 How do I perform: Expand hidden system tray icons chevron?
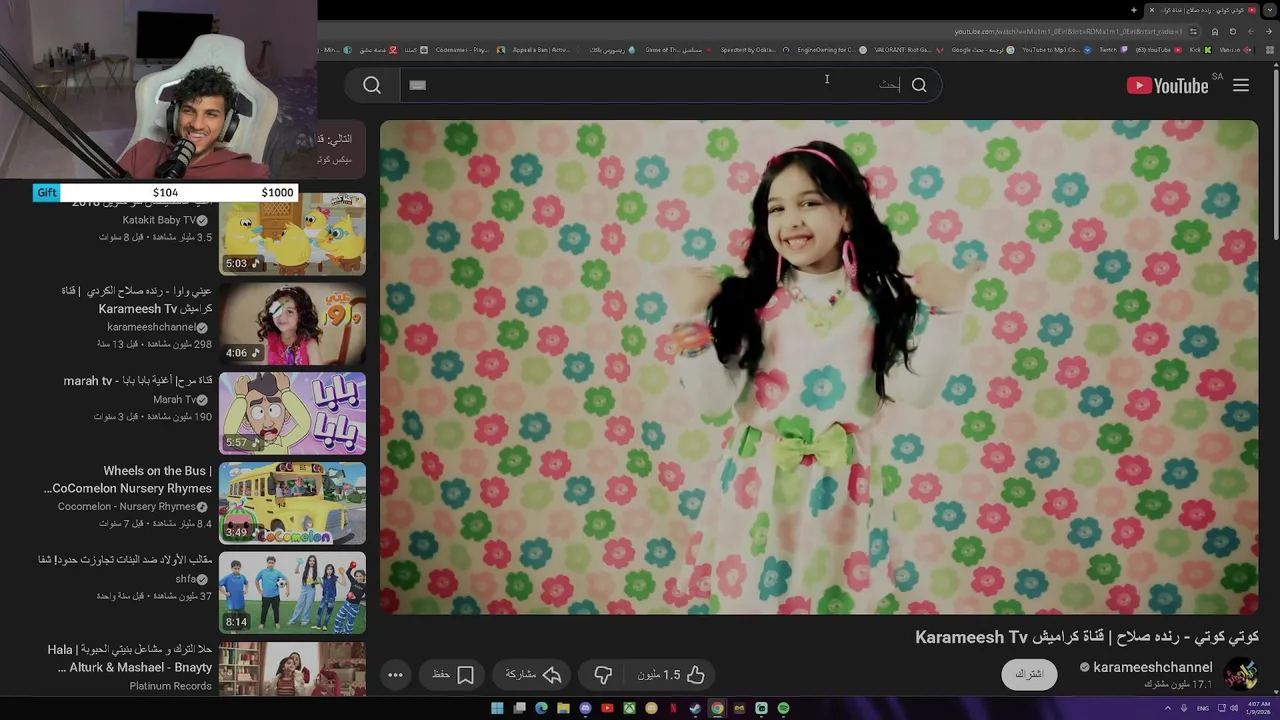coord(1166,708)
